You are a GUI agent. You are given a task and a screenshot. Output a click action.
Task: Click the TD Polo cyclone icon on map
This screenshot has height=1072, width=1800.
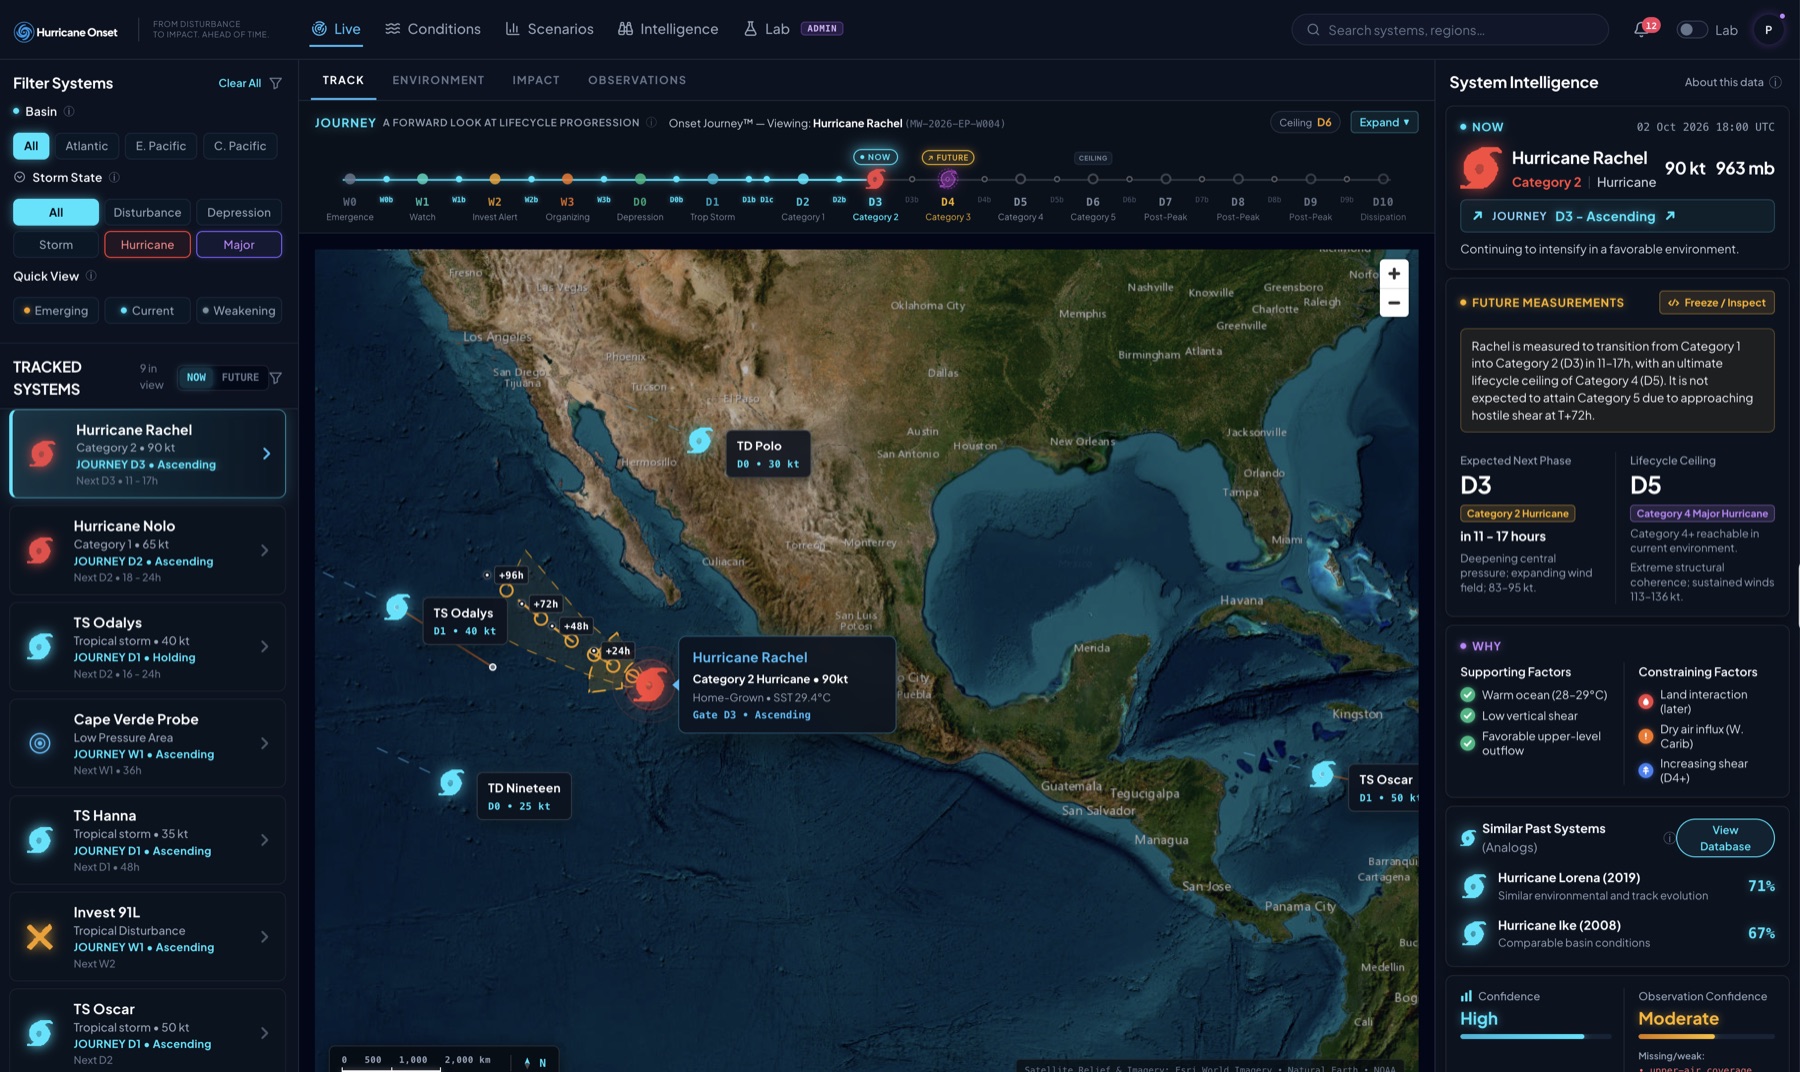click(700, 439)
